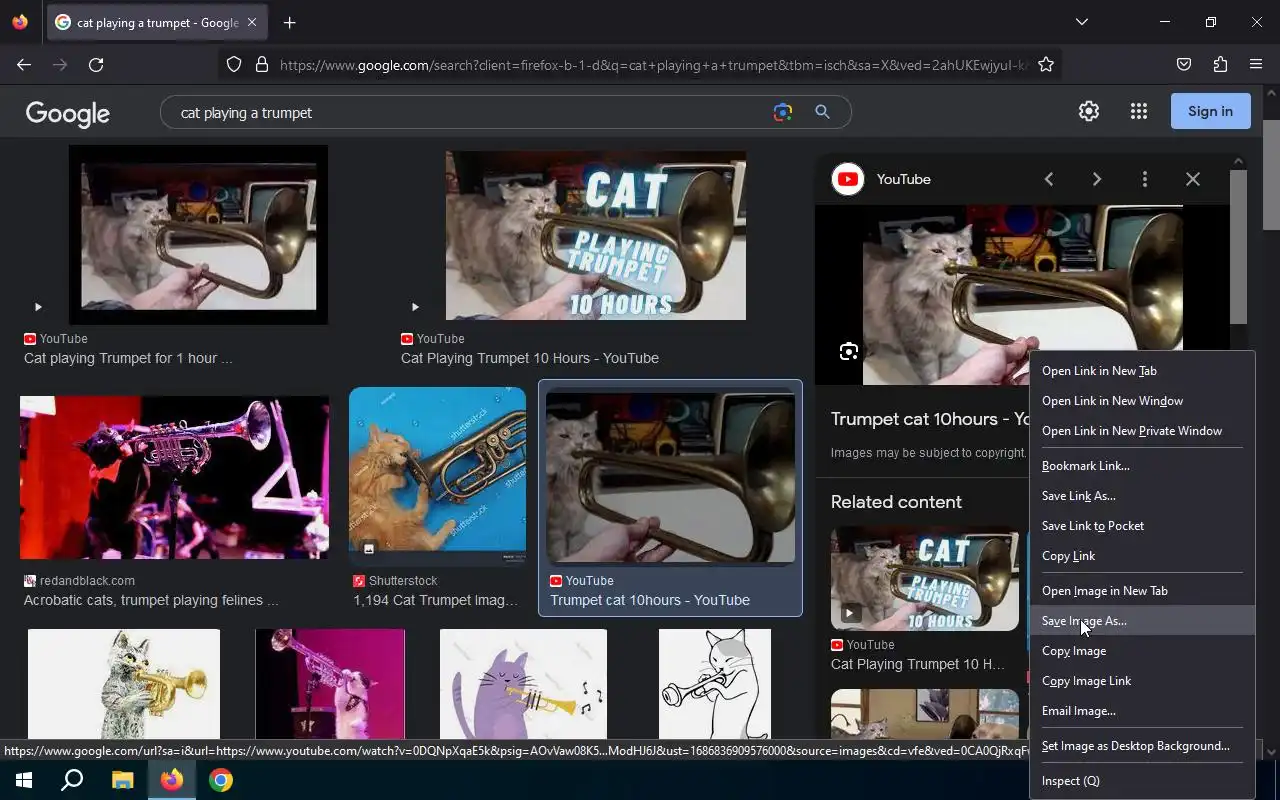Bookmark this page with the star icon
Image resolution: width=1280 pixels, height=800 pixels.
pyautogui.click(x=1046, y=64)
